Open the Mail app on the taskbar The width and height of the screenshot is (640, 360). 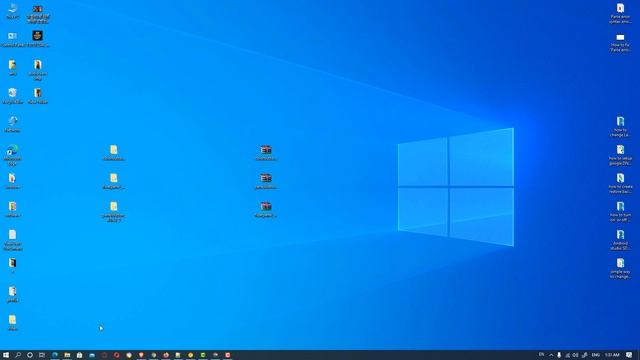click(x=92, y=355)
